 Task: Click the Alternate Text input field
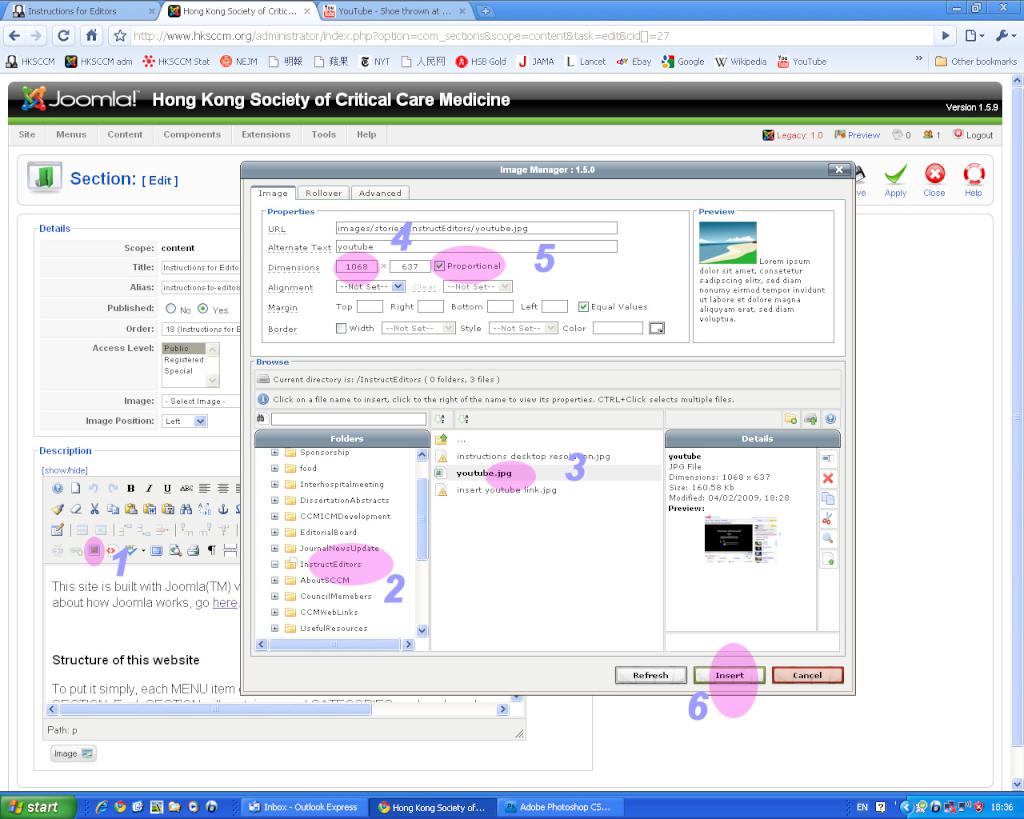[x=476, y=247]
